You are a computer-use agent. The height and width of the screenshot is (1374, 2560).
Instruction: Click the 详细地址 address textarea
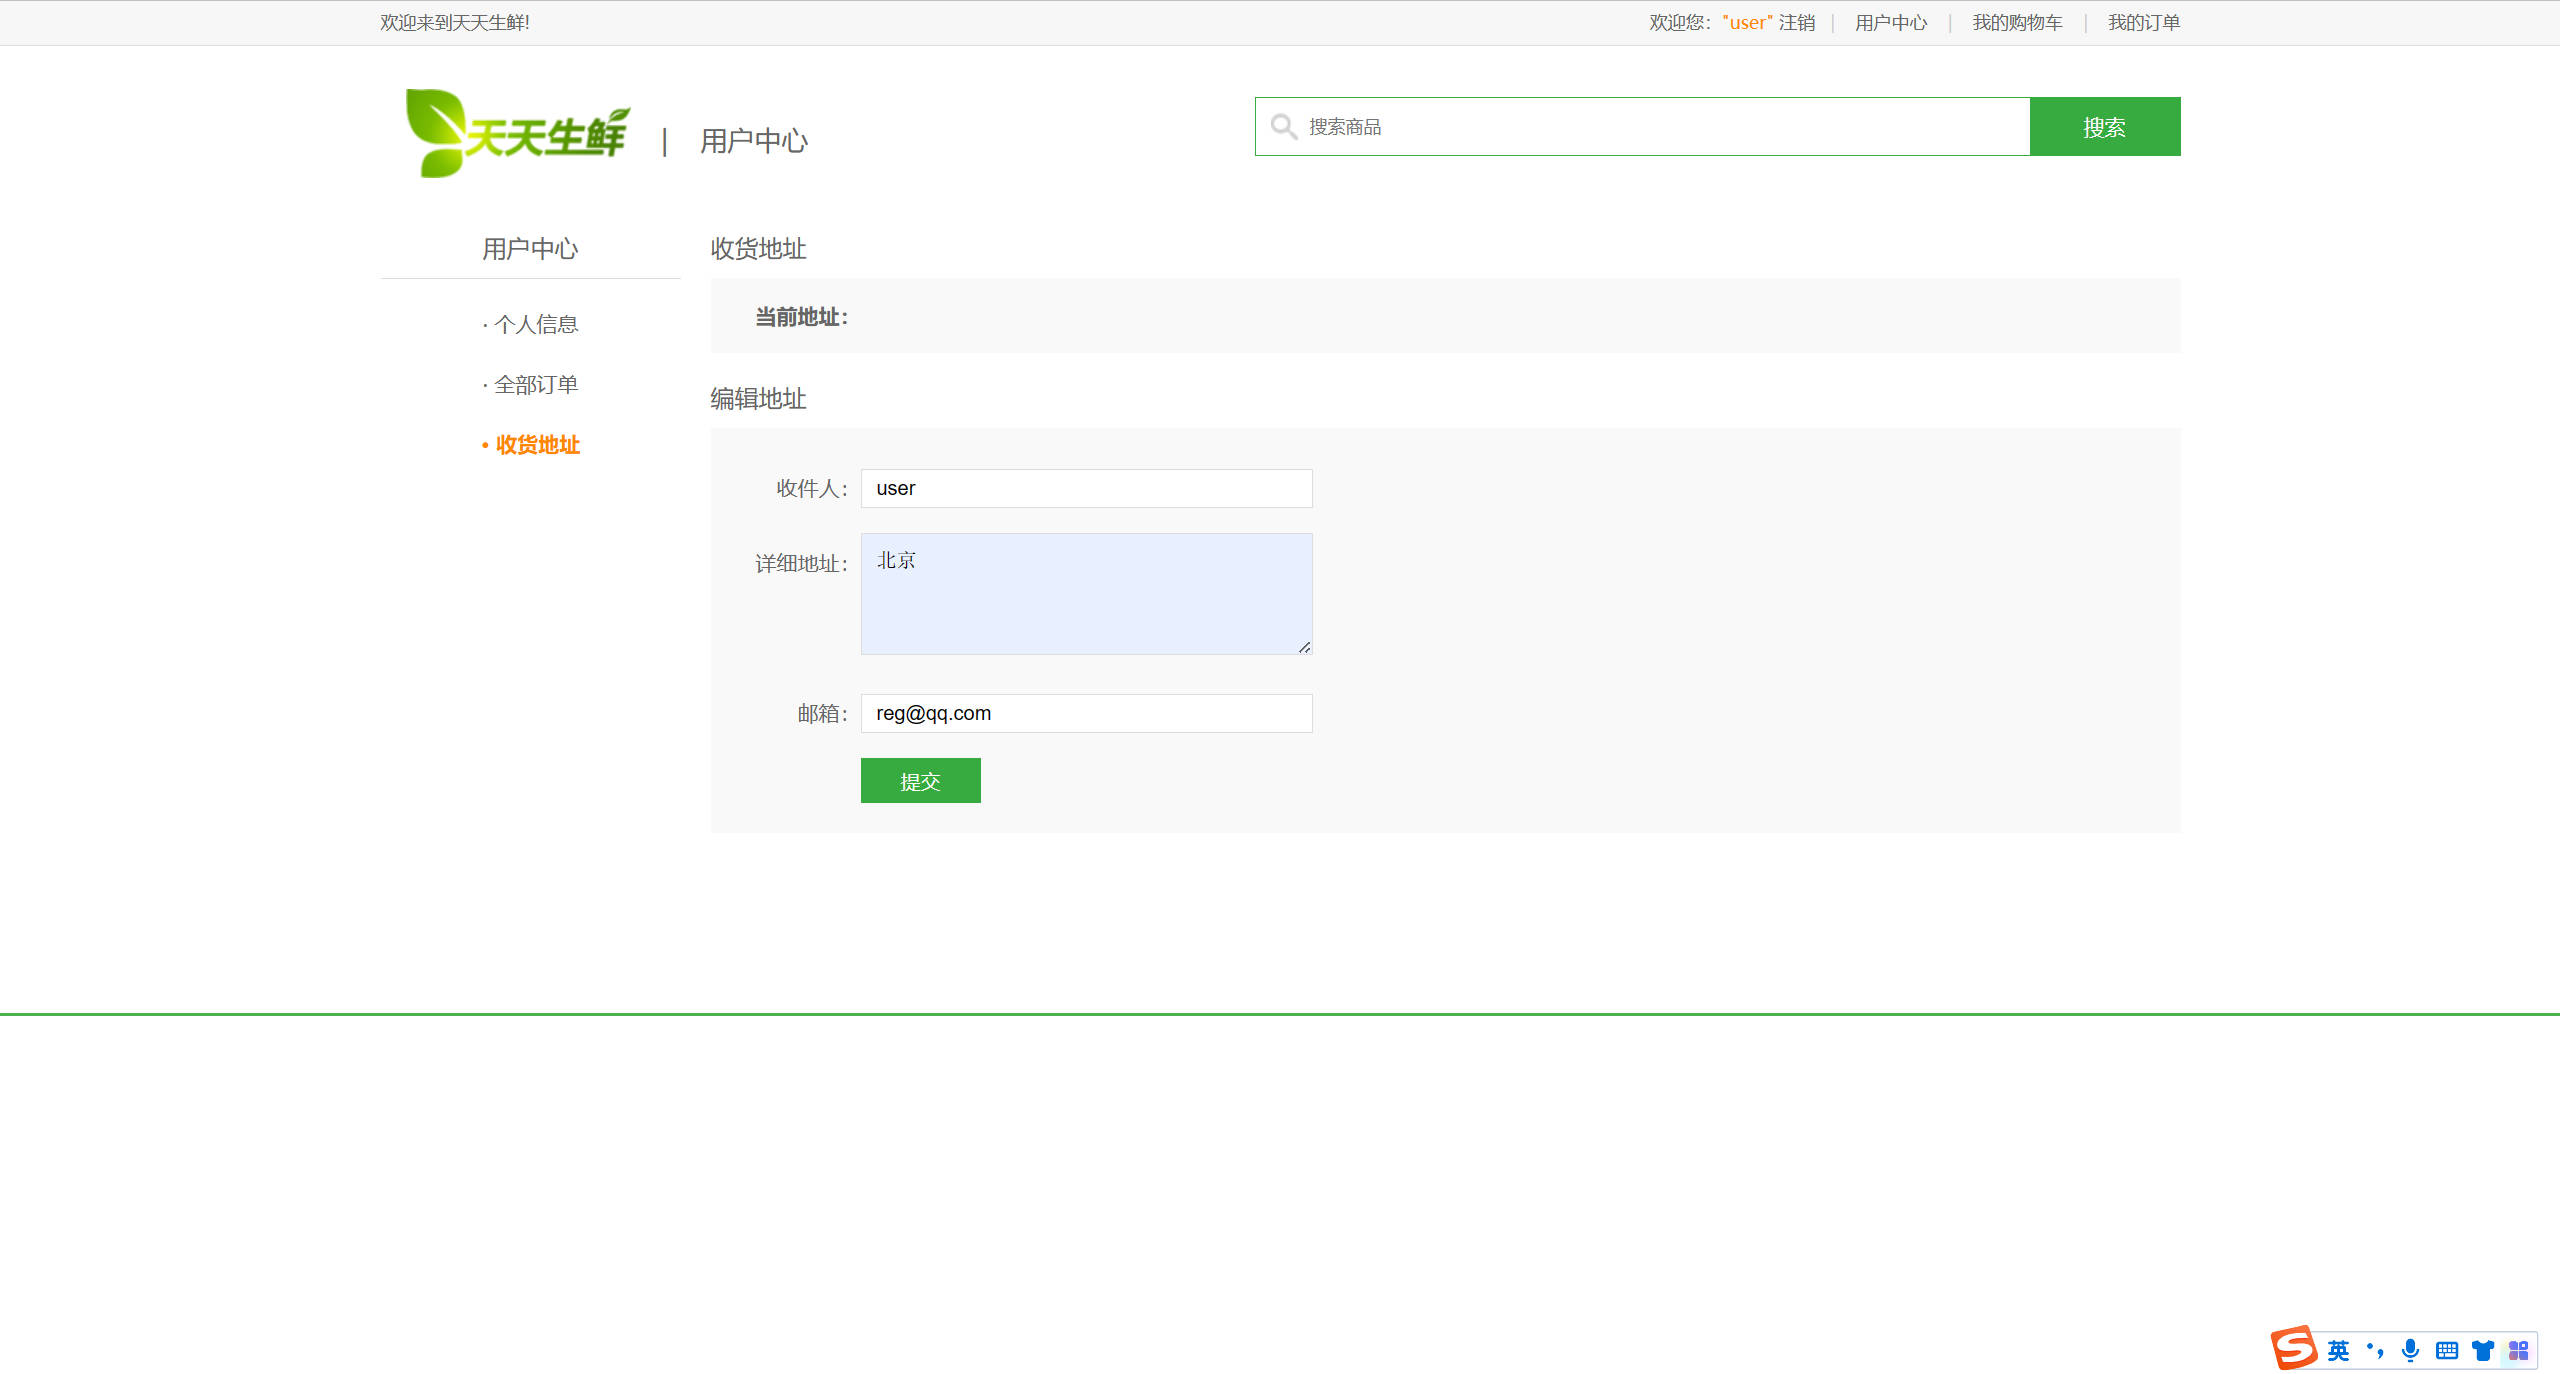click(1086, 593)
